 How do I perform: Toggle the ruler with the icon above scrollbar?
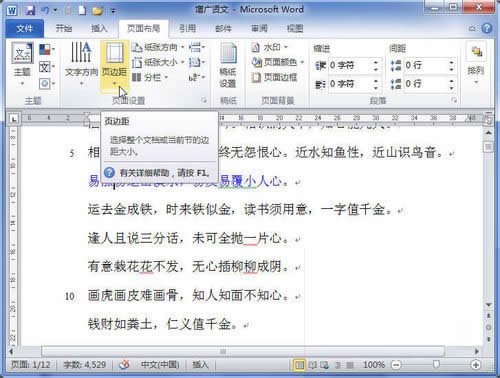[x=488, y=120]
